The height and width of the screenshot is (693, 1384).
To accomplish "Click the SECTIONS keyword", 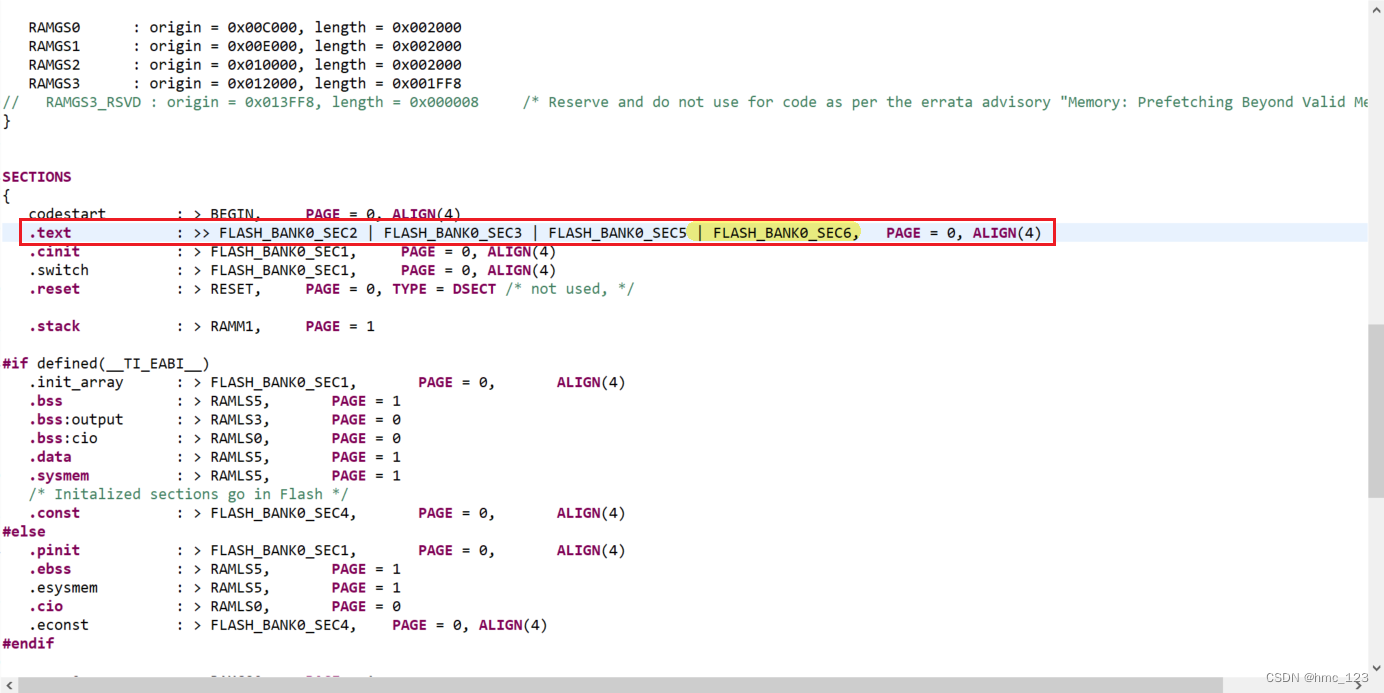I will [x=37, y=176].
